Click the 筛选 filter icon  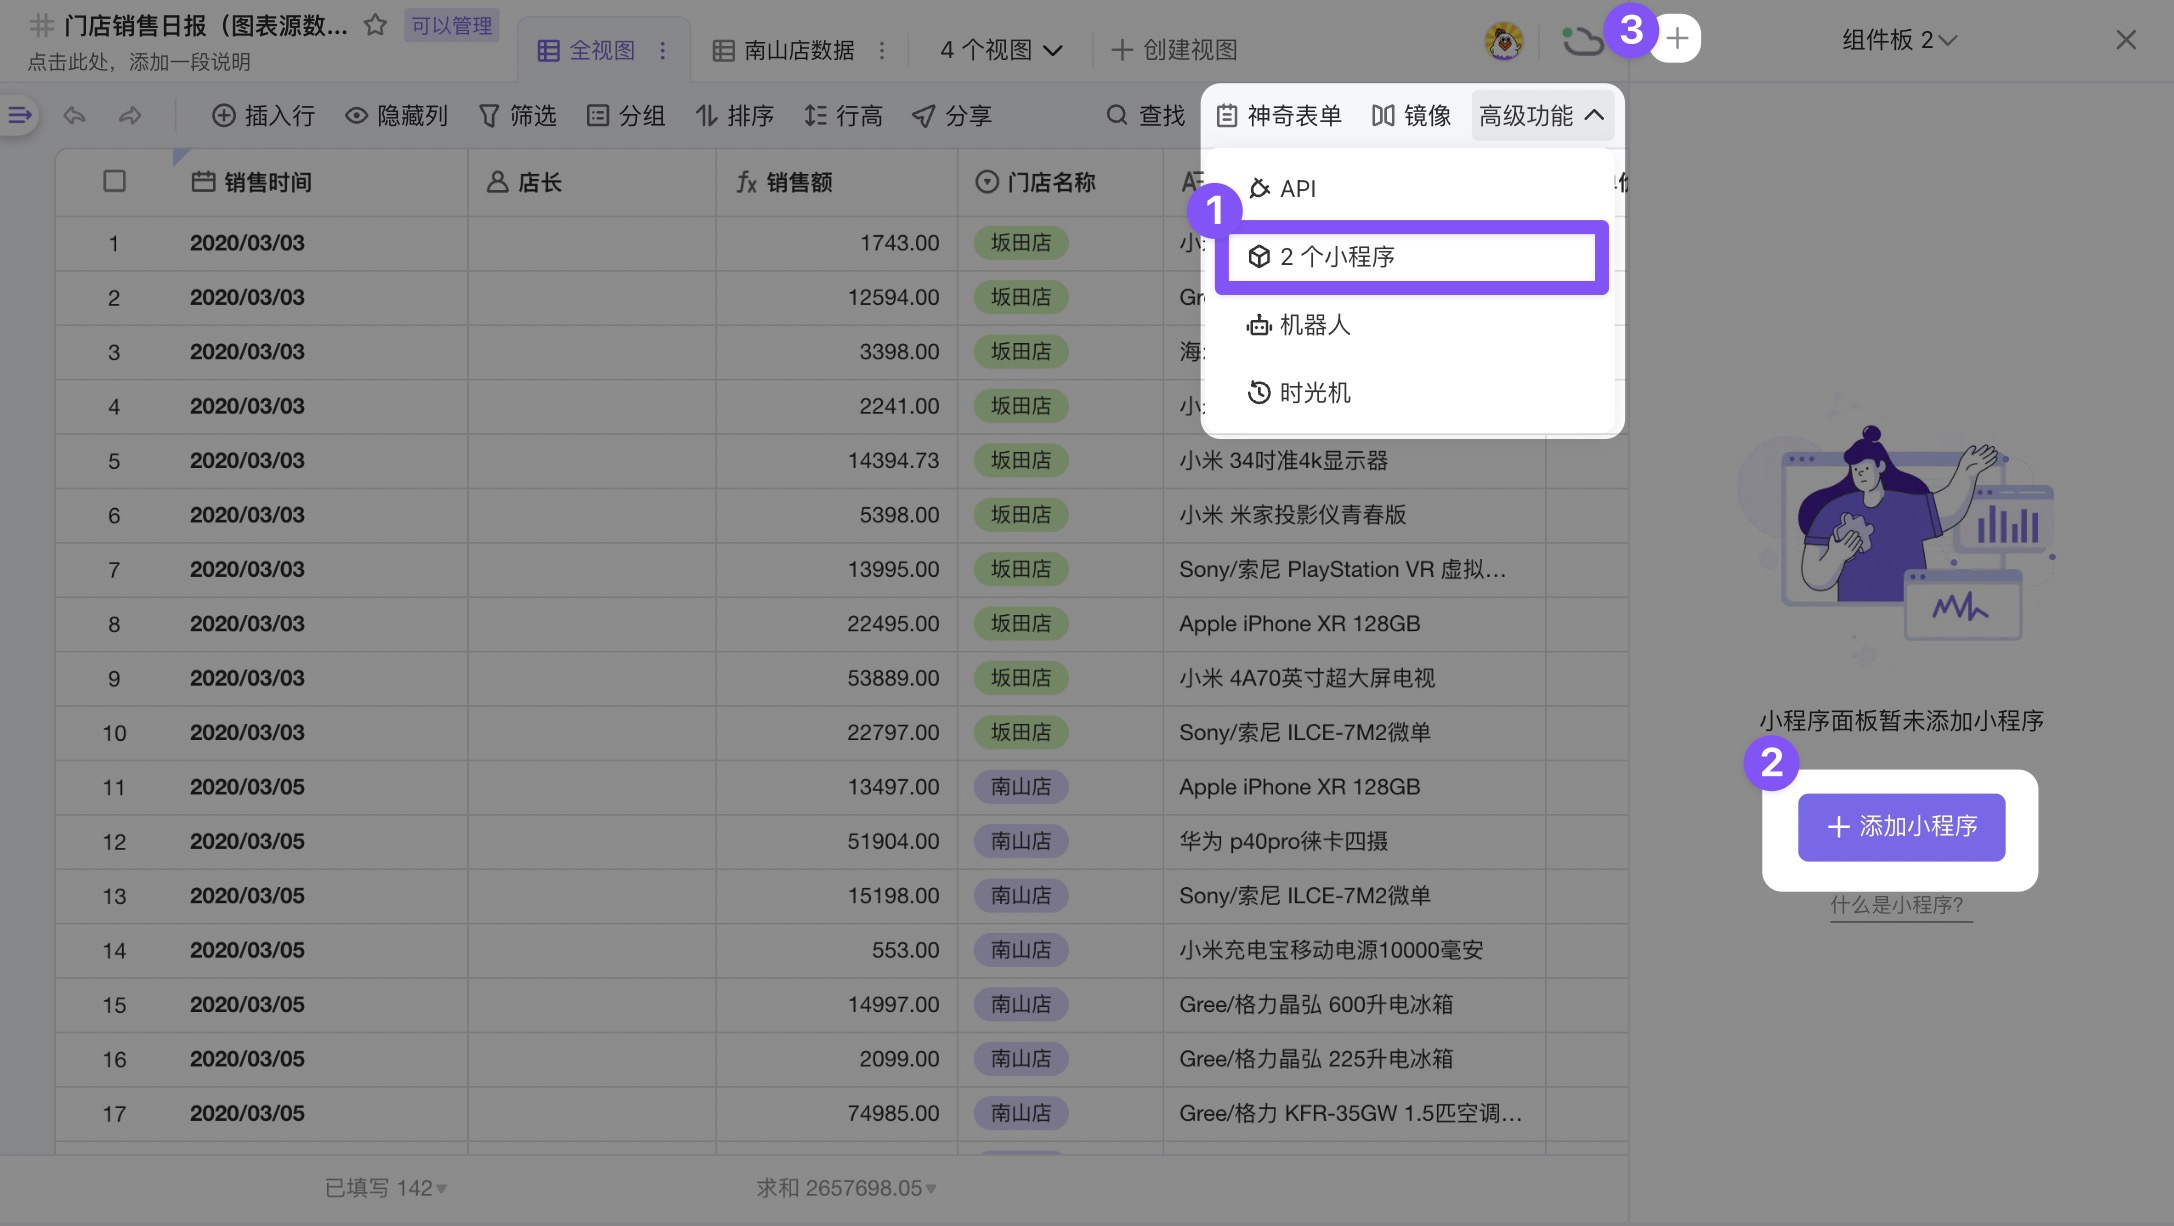[x=518, y=115]
